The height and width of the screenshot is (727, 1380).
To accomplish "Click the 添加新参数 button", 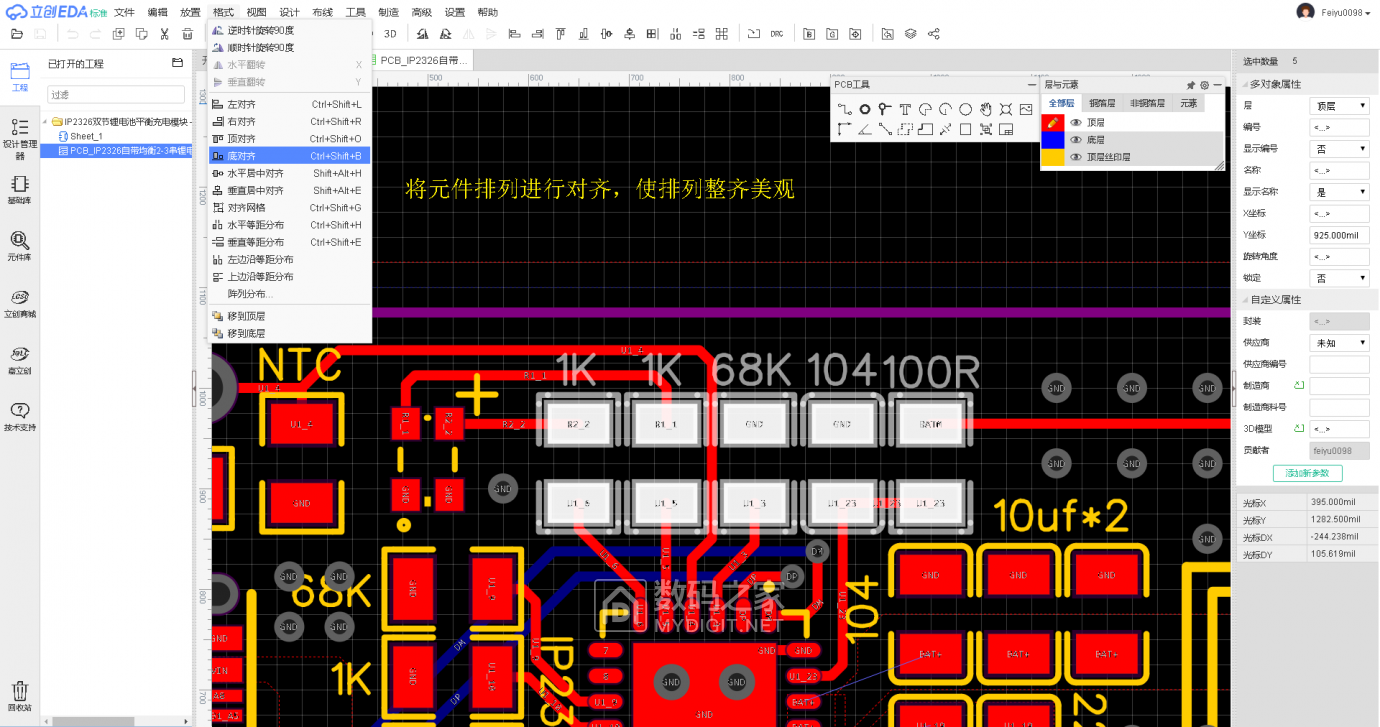I will coord(1307,473).
